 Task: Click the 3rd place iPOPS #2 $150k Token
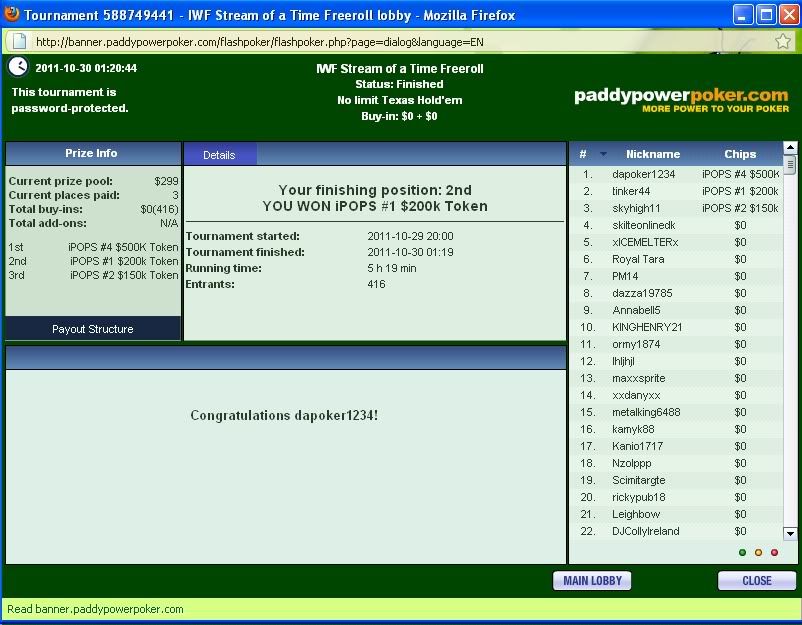tap(124, 275)
